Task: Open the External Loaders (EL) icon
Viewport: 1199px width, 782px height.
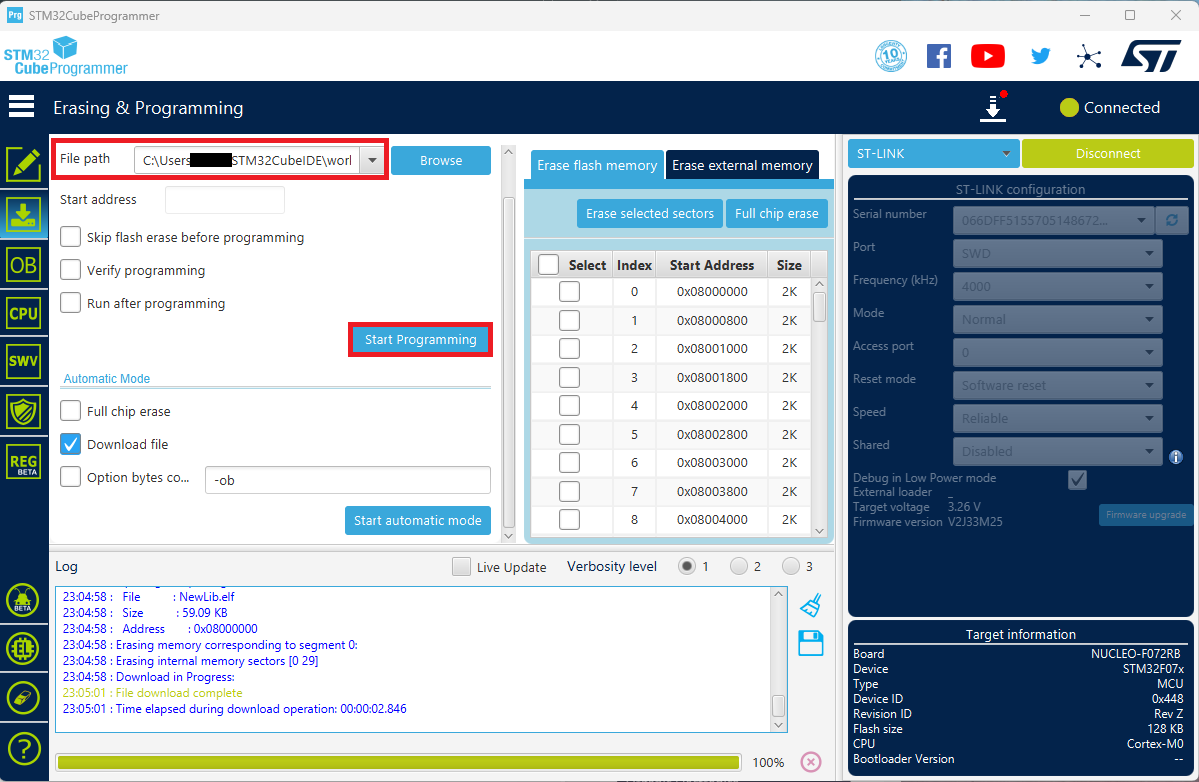Action: tap(23, 648)
